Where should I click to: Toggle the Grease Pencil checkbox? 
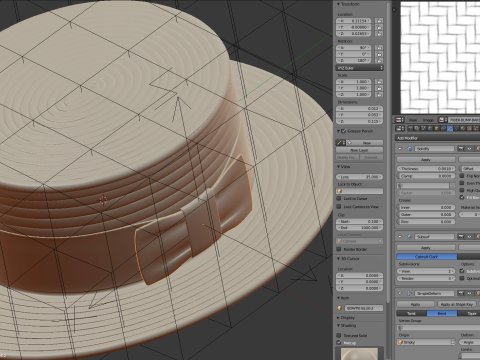pos(344,131)
